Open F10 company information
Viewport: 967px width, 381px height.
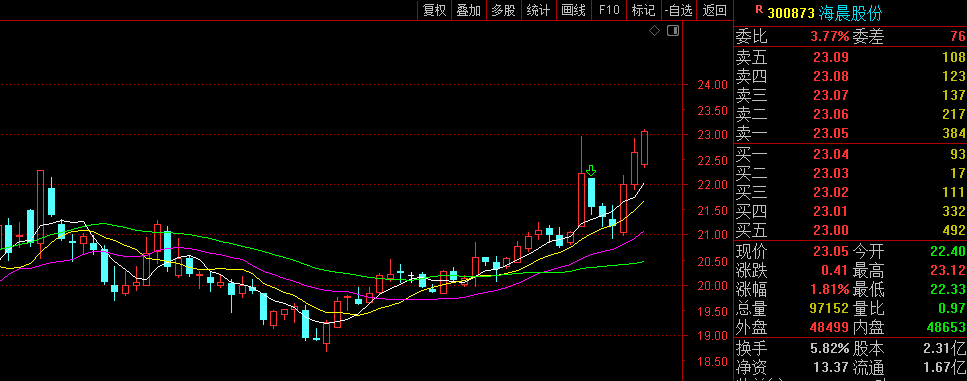(x=609, y=10)
